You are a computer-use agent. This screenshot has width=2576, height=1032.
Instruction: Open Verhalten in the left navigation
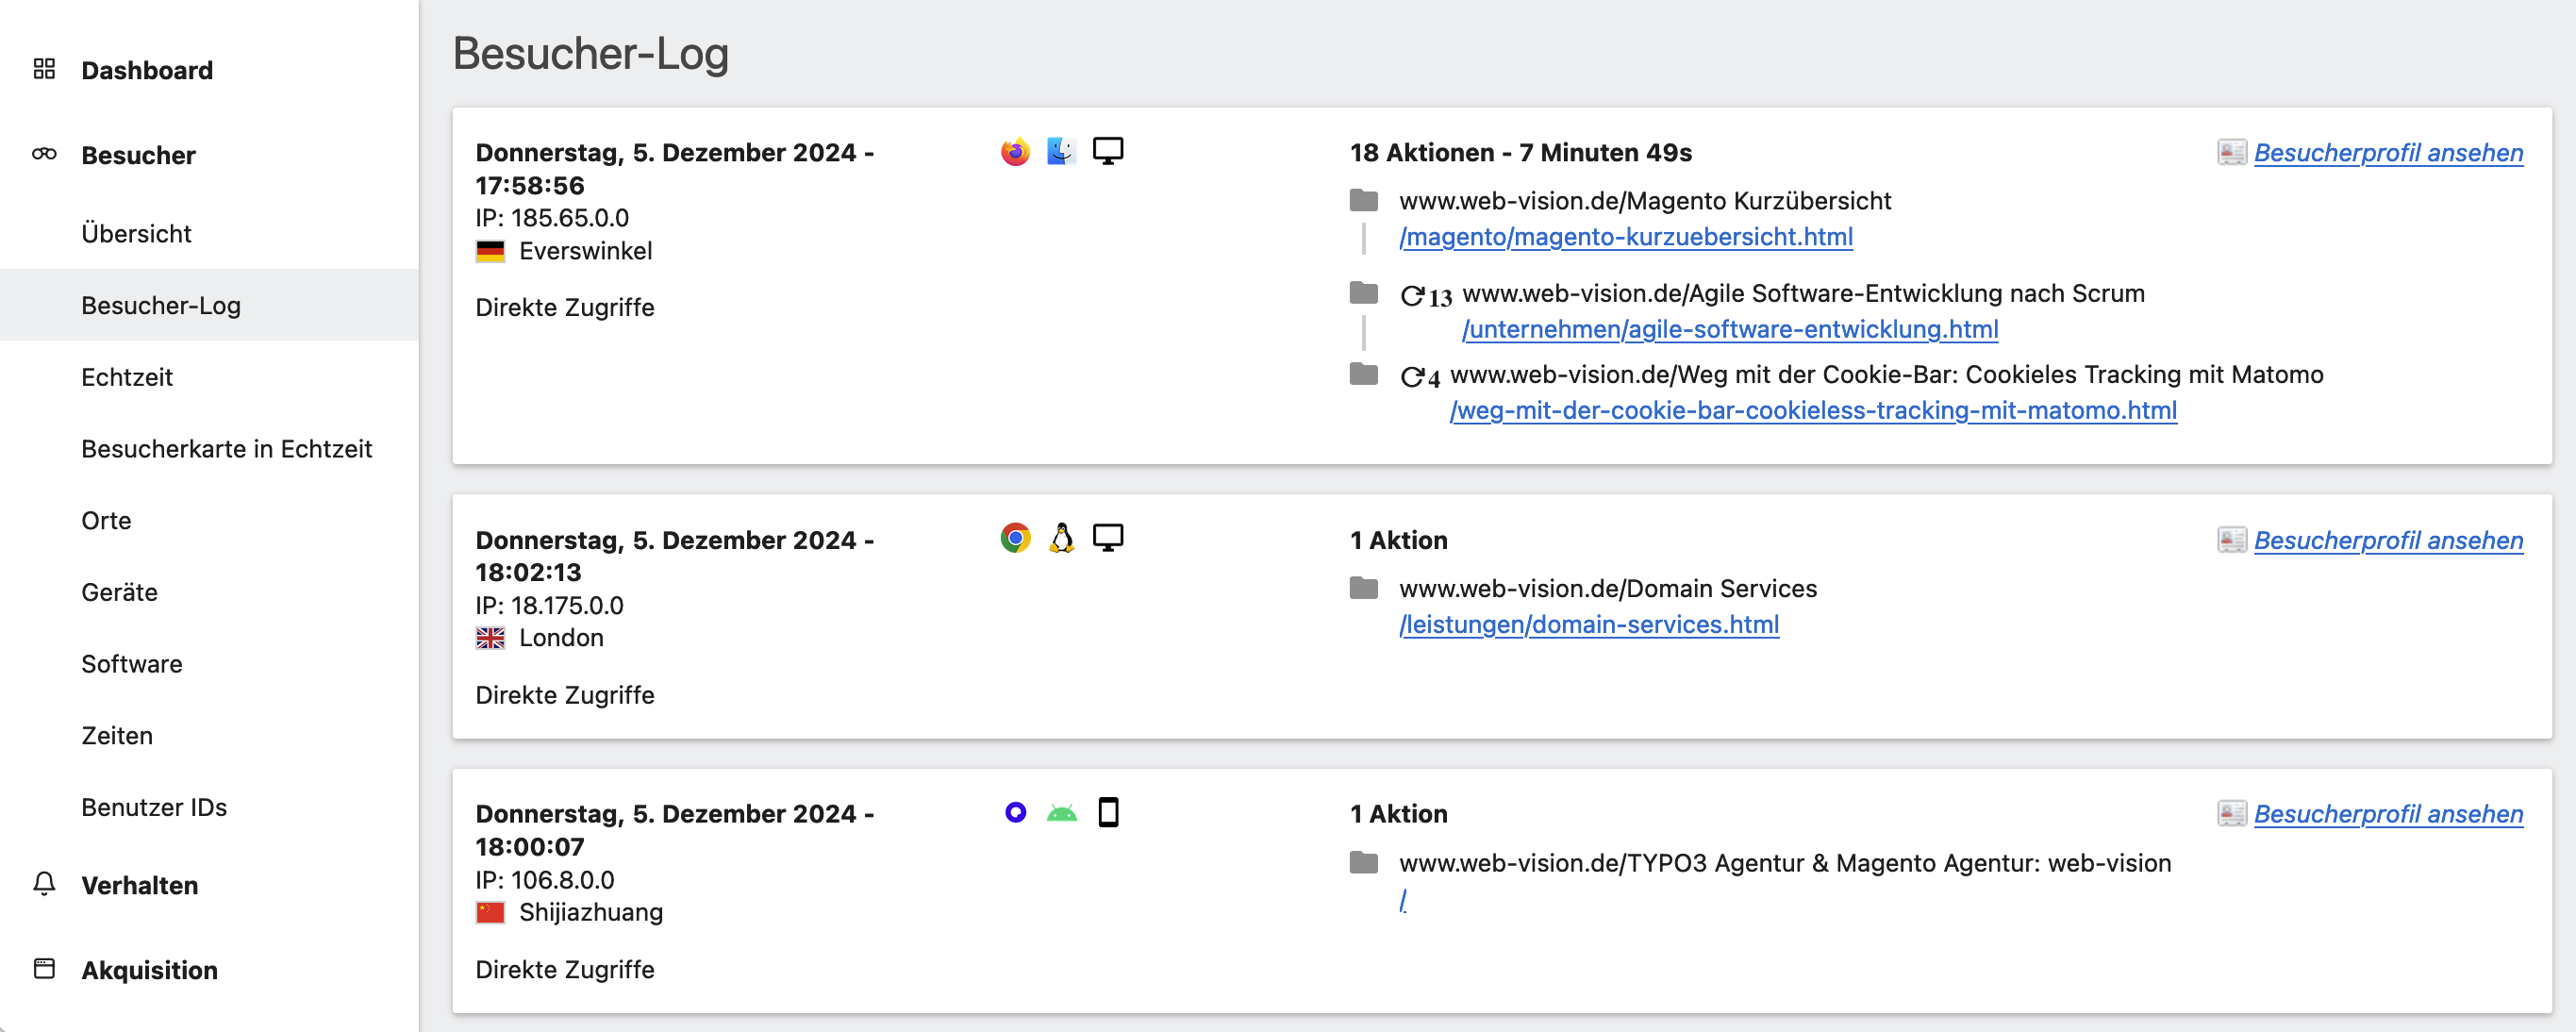coord(140,885)
